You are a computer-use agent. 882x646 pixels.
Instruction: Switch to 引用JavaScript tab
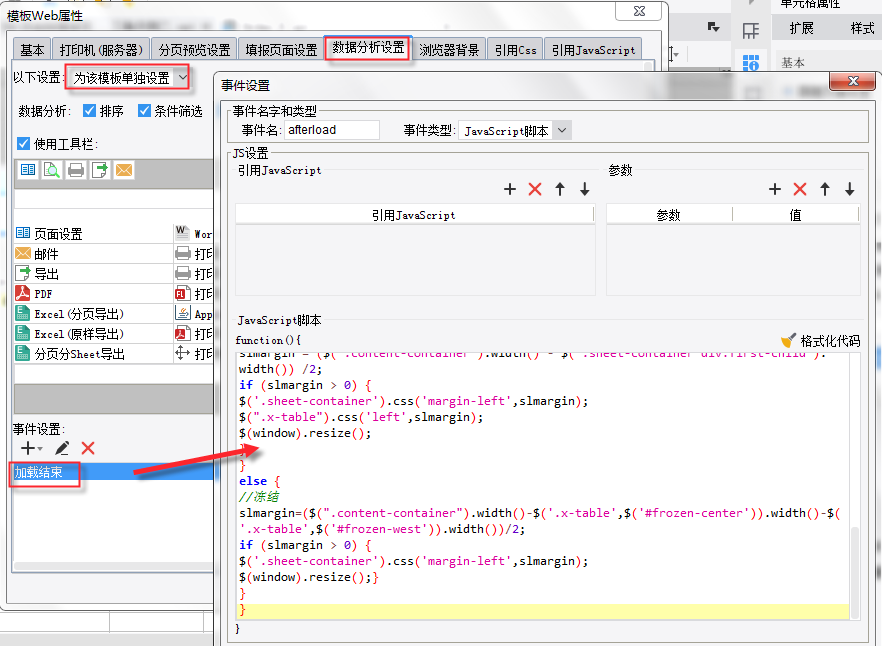click(593, 50)
